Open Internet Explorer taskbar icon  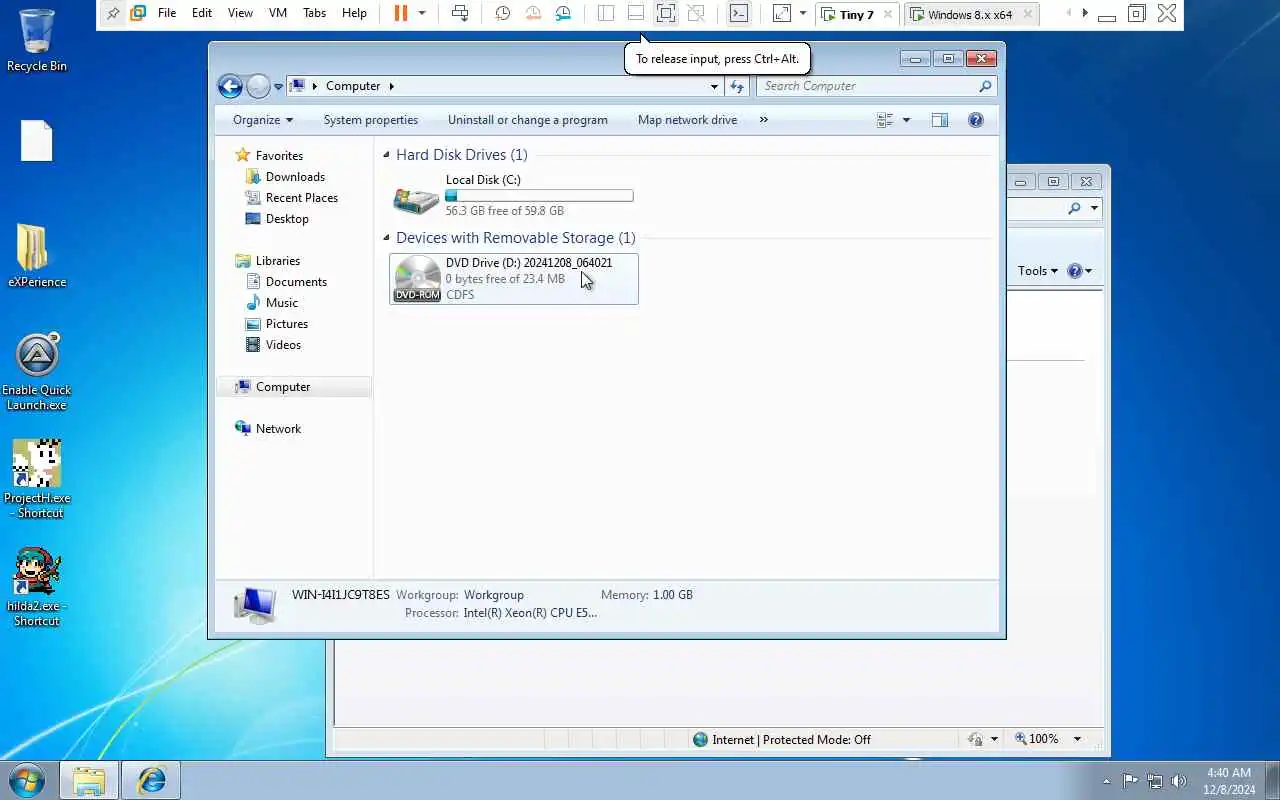(x=151, y=779)
